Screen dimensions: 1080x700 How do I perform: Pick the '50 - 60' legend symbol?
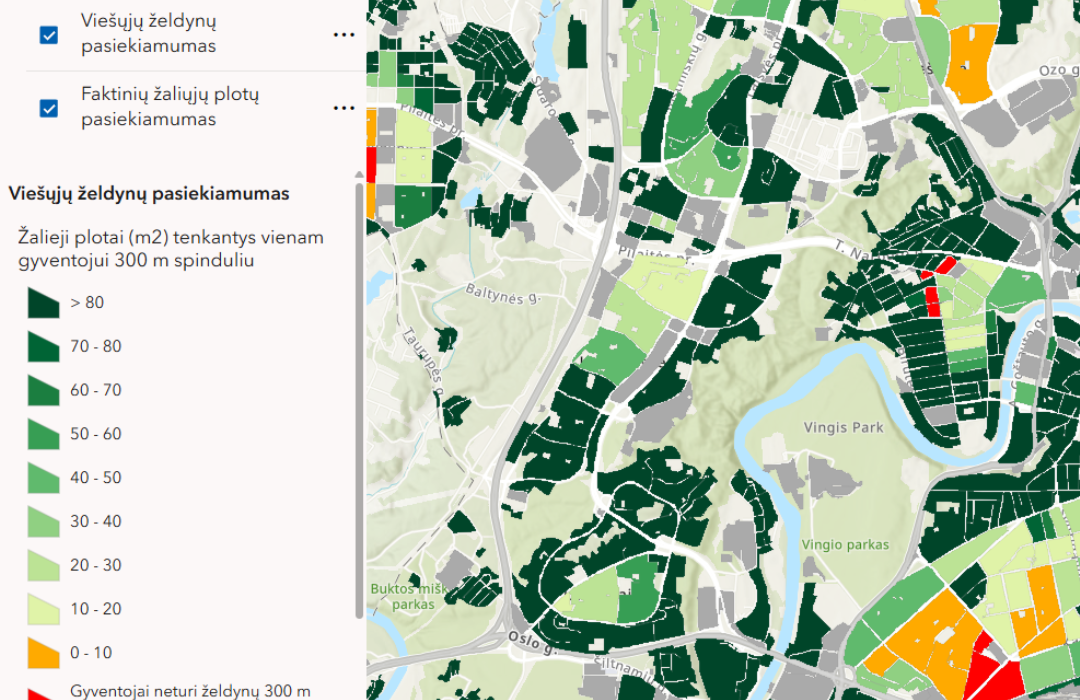43,435
